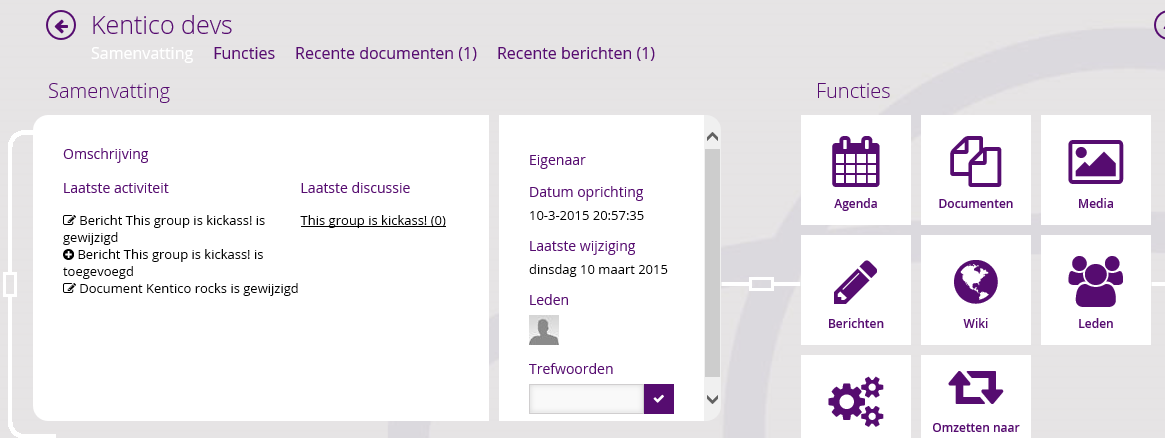
Task: Click the scrollbar down arrow in summary panel
Action: 712,399
